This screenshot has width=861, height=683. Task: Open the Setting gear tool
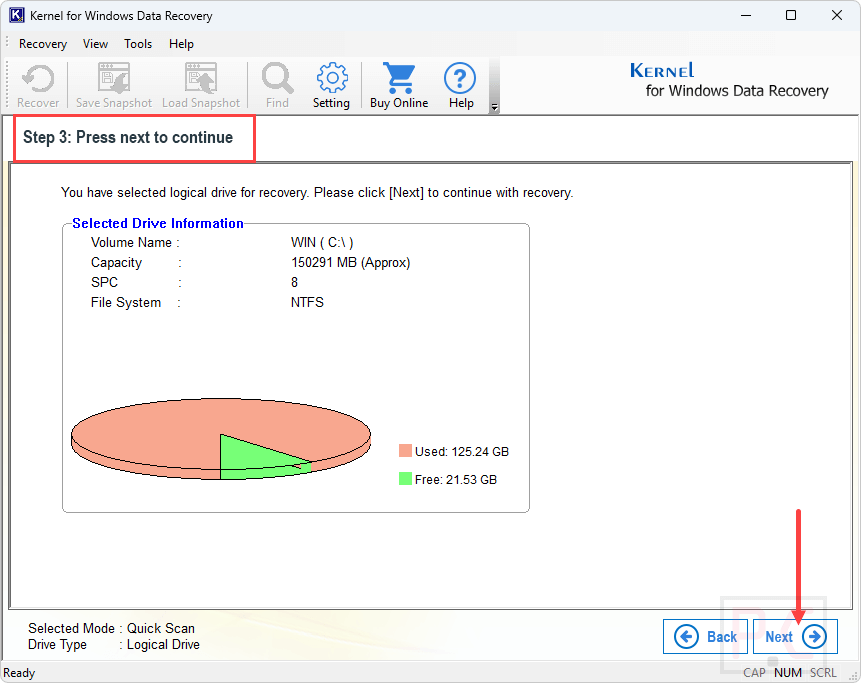coord(332,85)
